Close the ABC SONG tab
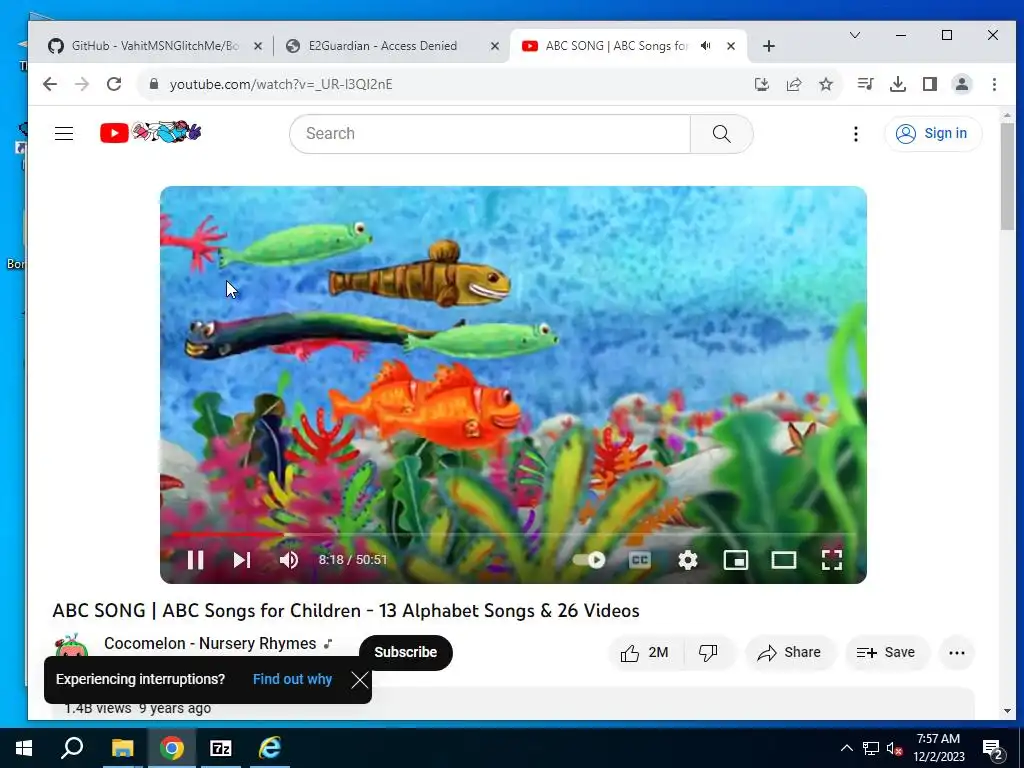This screenshot has width=1024, height=768. click(731, 46)
